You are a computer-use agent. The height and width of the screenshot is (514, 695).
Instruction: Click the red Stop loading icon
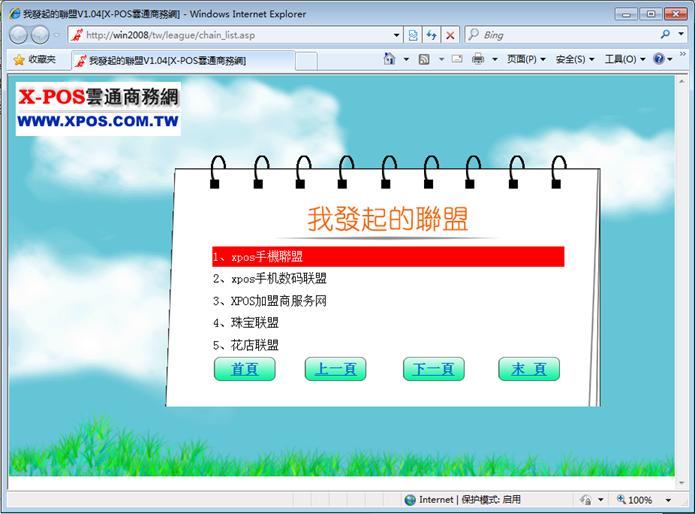450,34
